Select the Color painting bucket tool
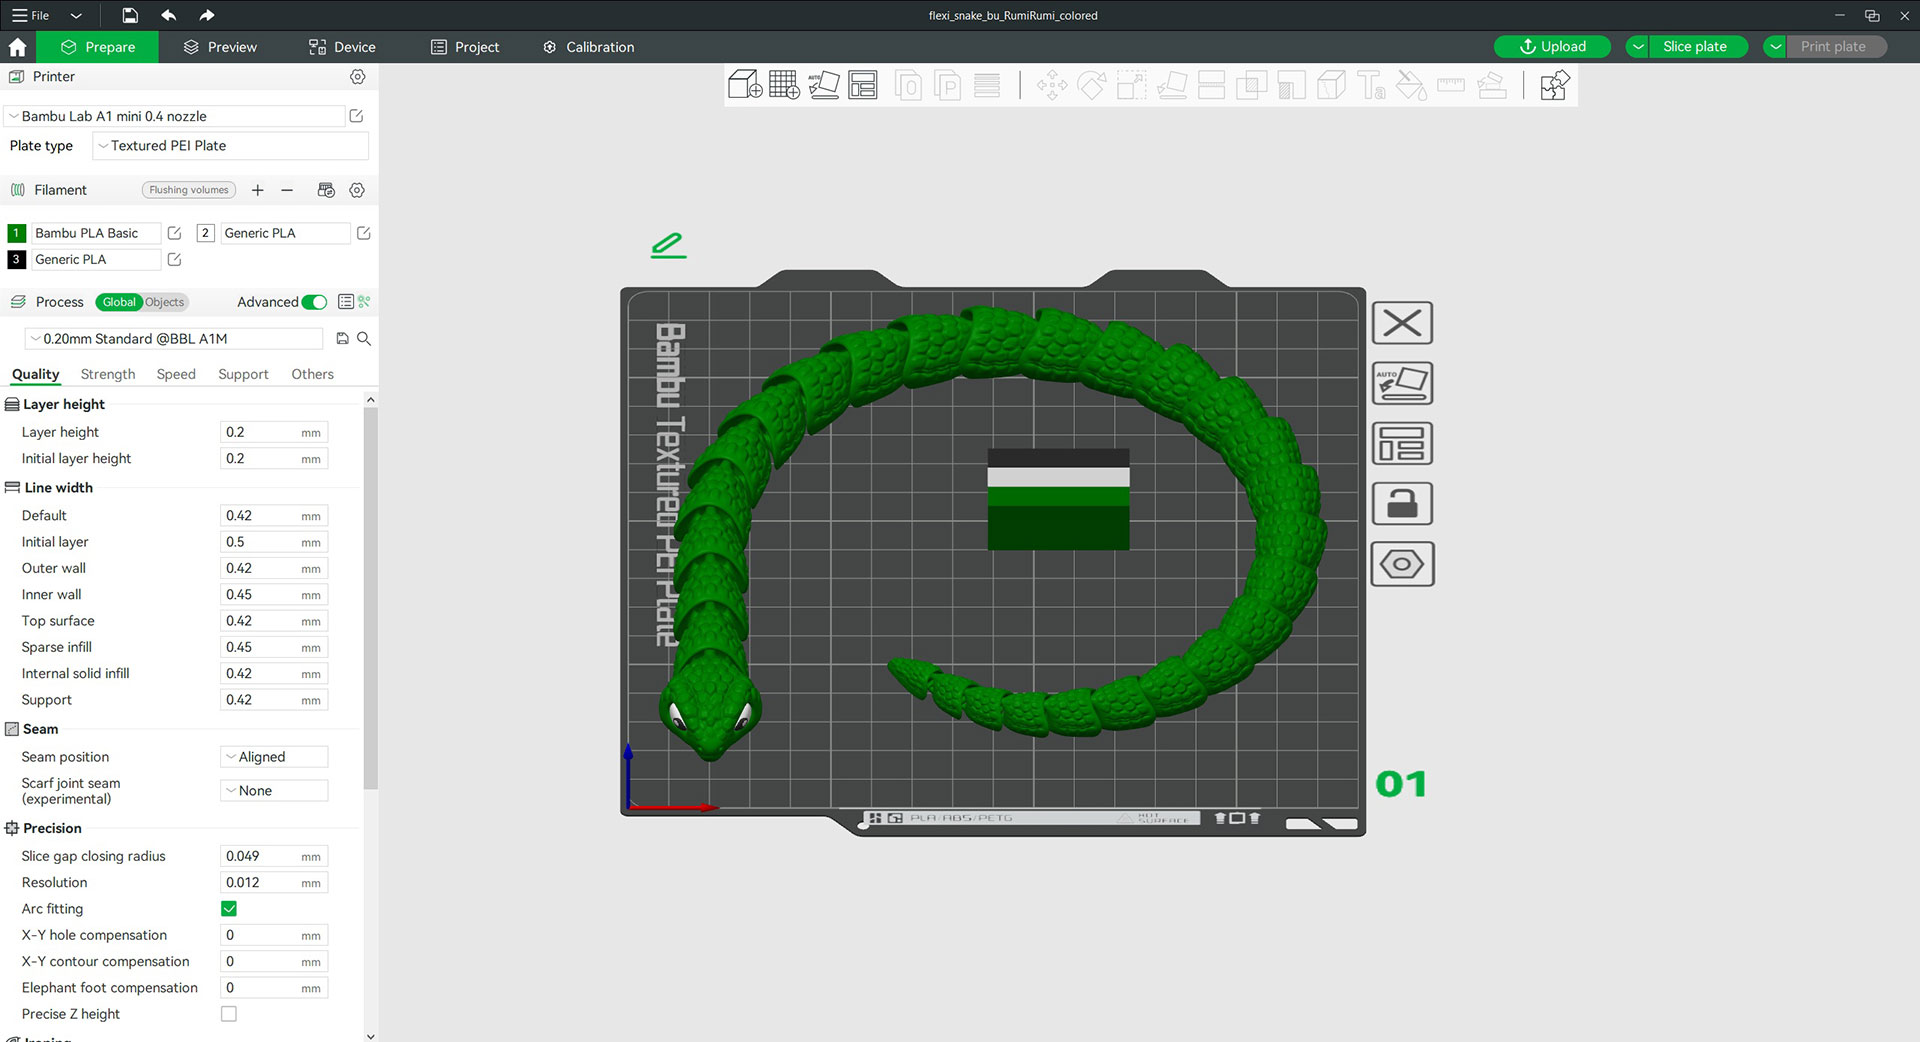 tap(1411, 85)
